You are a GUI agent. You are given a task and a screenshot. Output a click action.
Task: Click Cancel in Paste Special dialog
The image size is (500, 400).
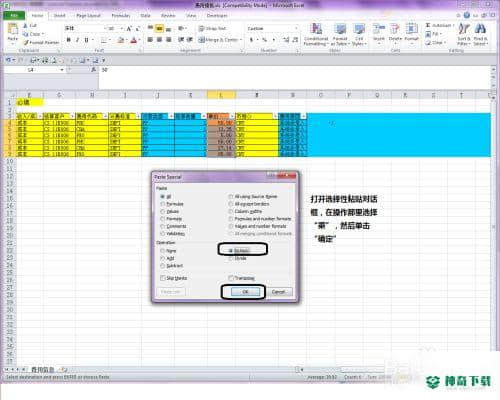click(278, 292)
